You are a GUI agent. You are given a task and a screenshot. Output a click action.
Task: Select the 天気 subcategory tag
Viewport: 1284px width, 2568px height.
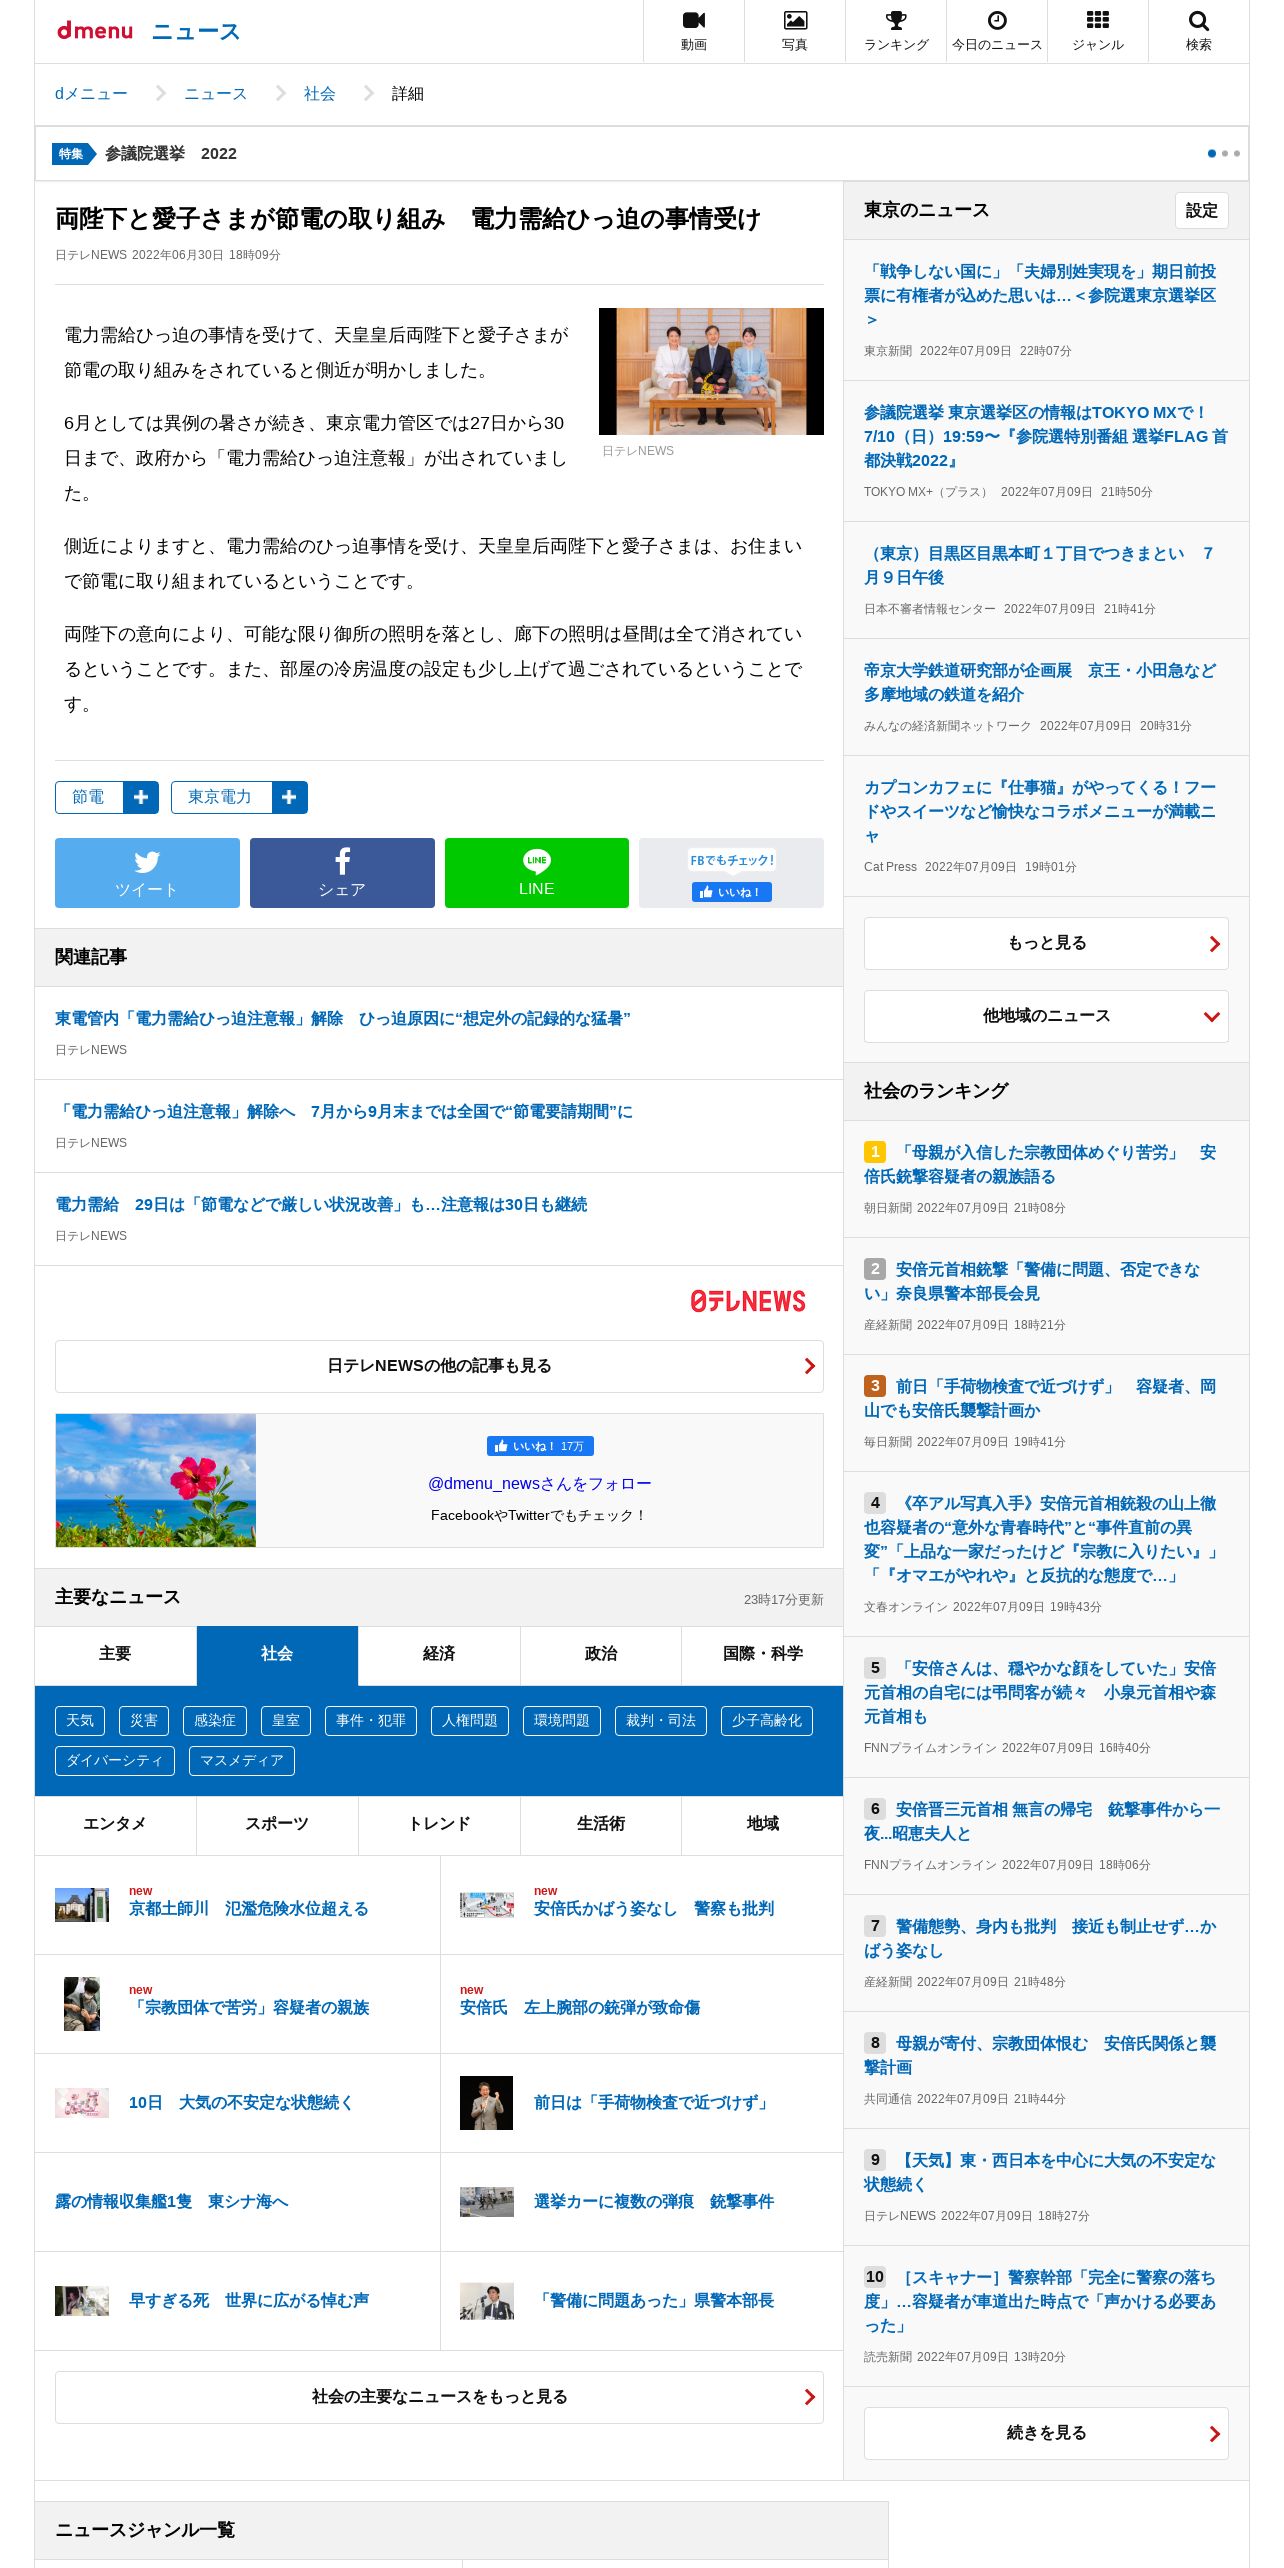(x=80, y=1721)
